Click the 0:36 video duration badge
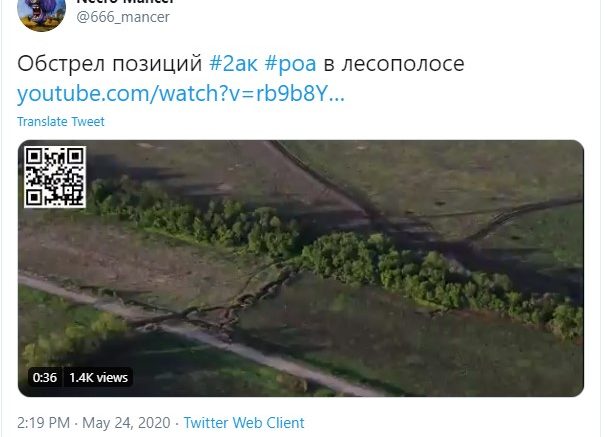 tap(45, 377)
